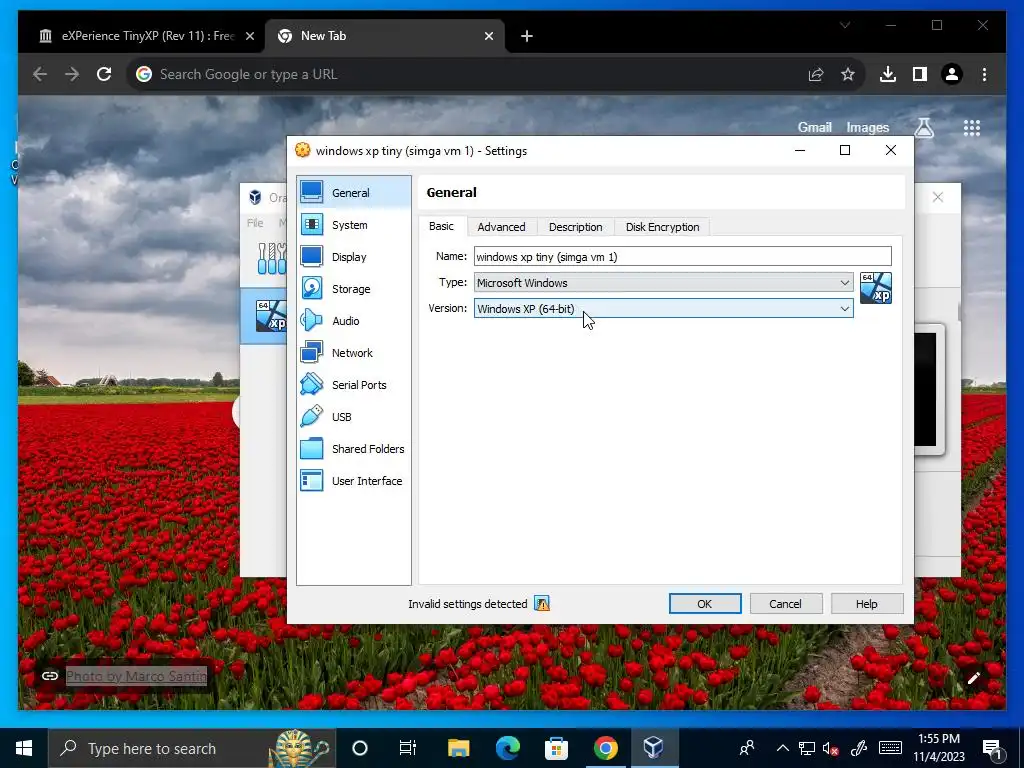Switch to the Description tab
The height and width of the screenshot is (768, 1024).
point(575,227)
